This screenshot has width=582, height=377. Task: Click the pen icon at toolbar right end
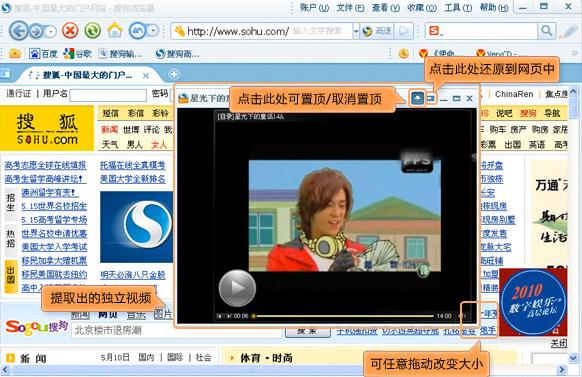pos(568,32)
